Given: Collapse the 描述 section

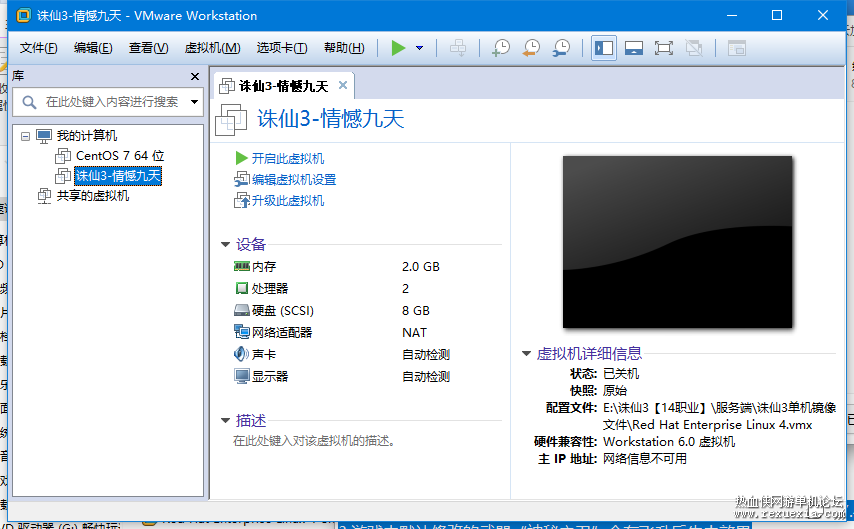Looking at the screenshot, I should pyautogui.click(x=225, y=421).
